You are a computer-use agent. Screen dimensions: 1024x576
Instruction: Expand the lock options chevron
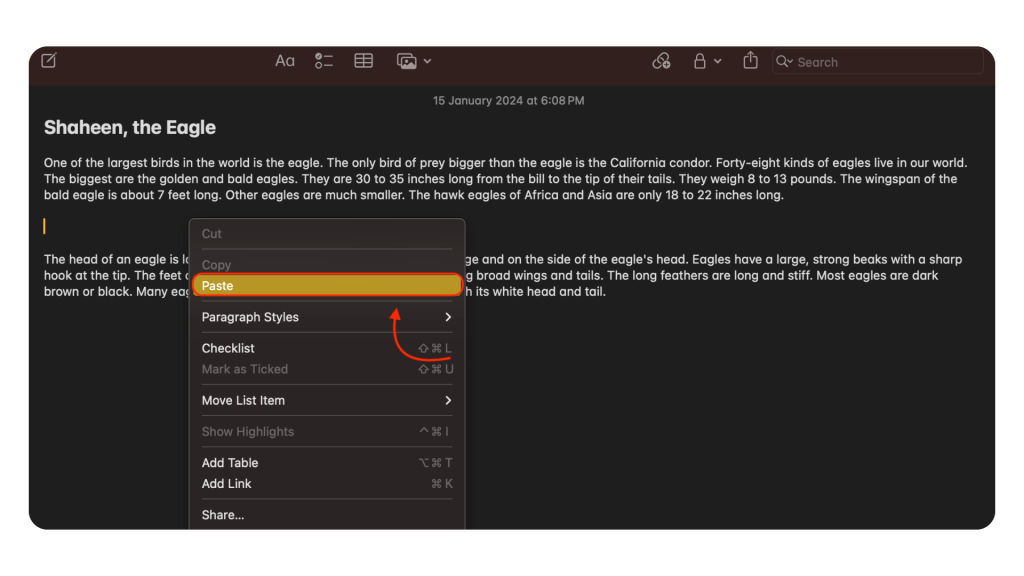coord(718,61)
